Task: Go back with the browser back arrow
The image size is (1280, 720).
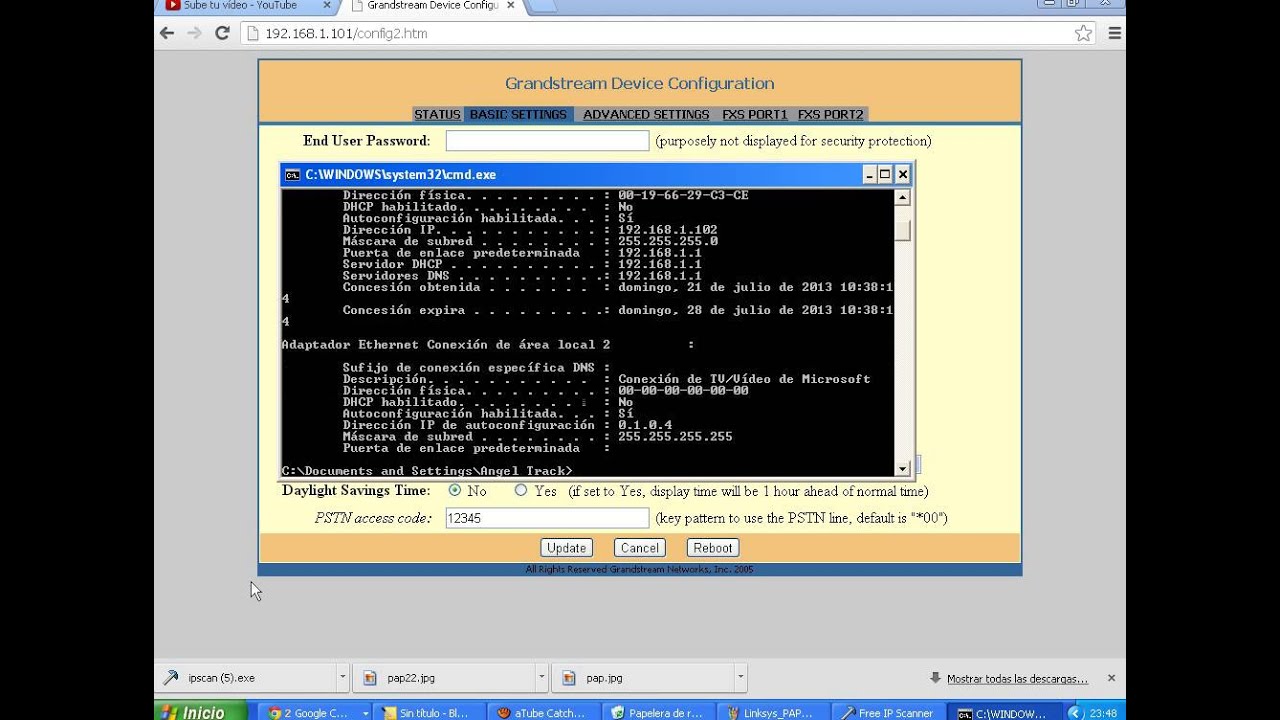Action: point(167,33)
